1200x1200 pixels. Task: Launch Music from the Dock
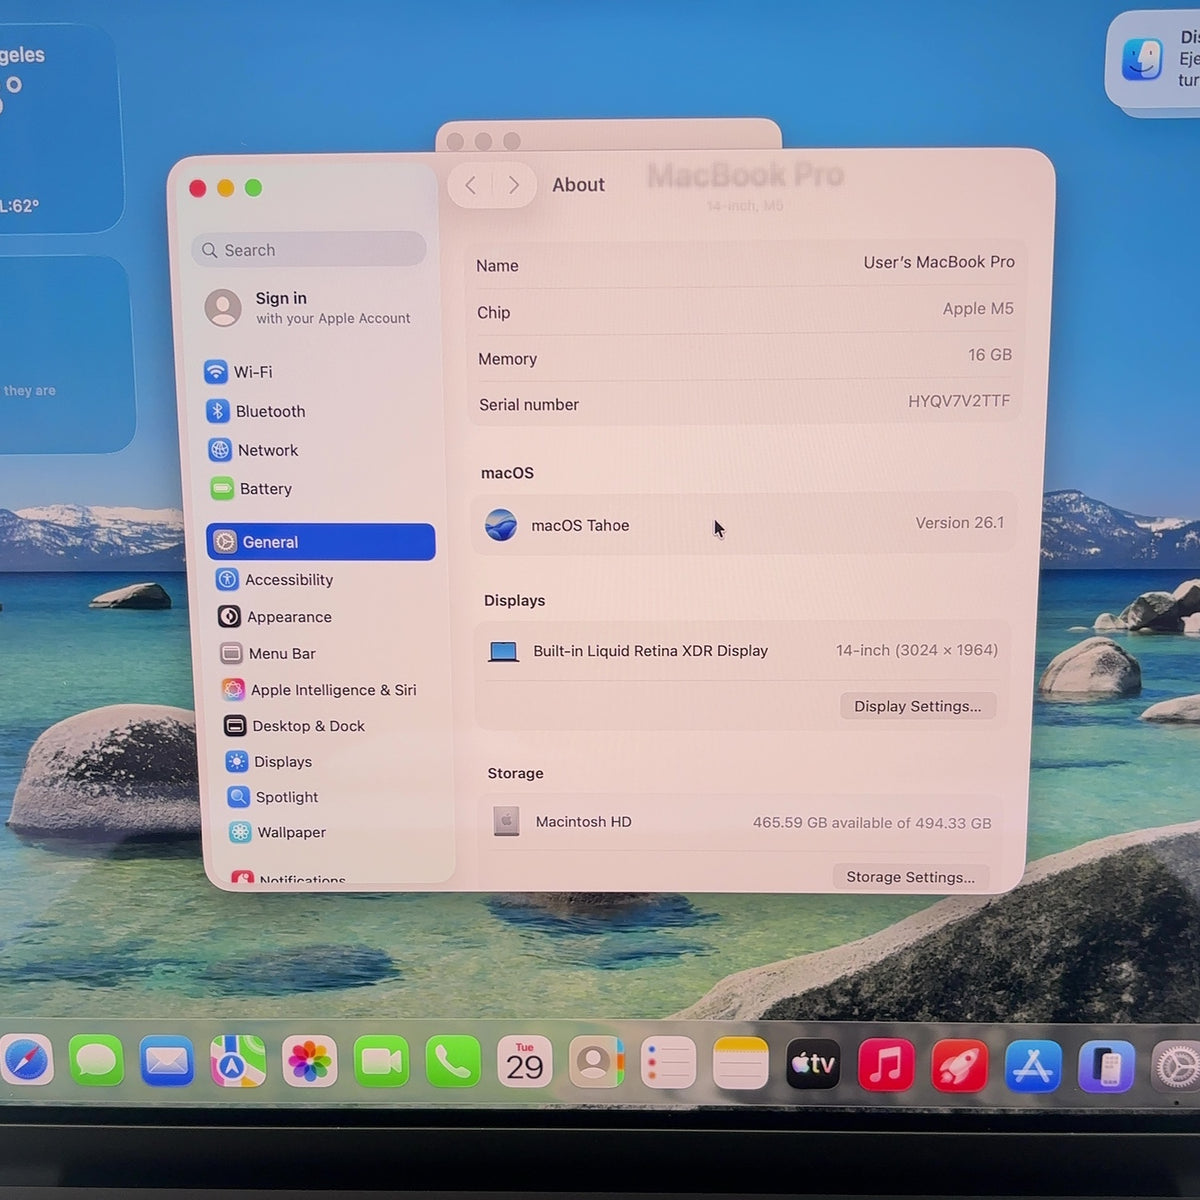(886, 1065)
